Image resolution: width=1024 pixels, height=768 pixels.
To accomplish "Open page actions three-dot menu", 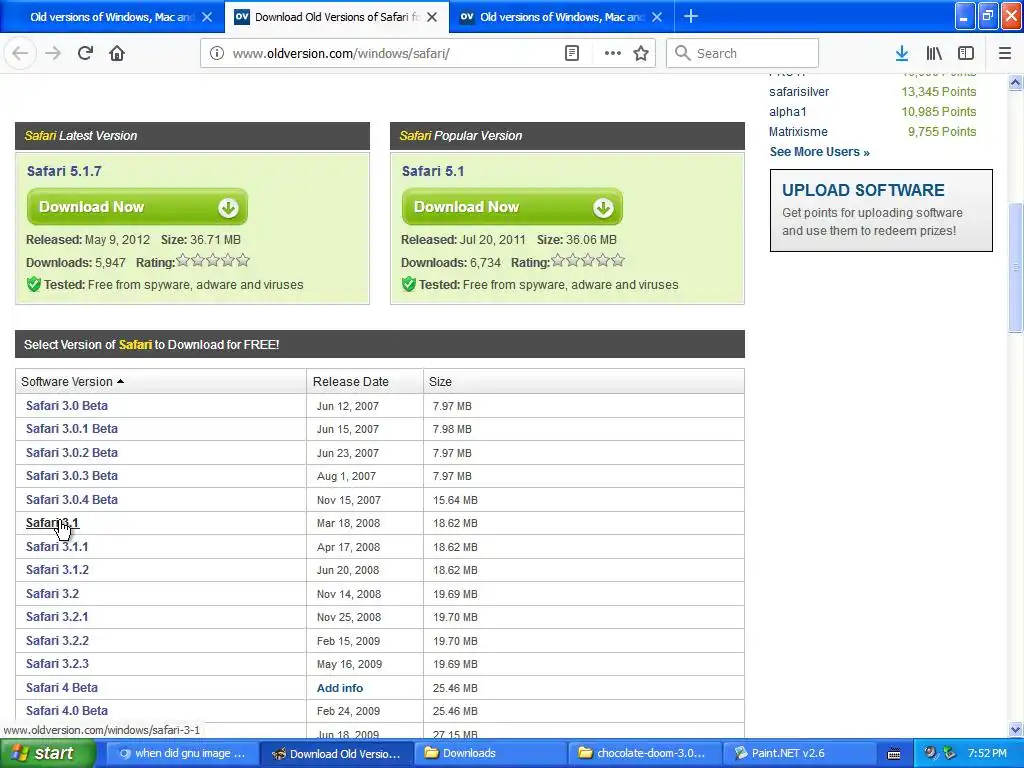I will [613, 53].
